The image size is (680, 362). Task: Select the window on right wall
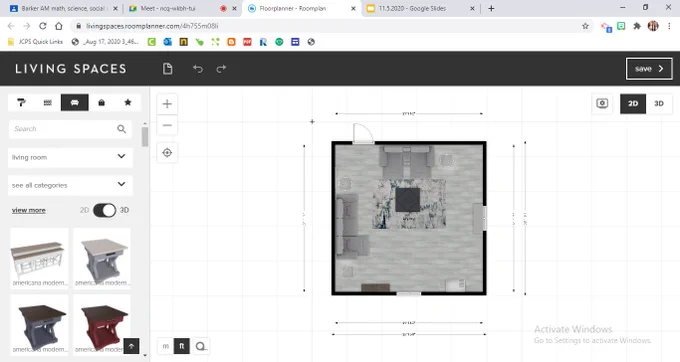(x=484, y=218)
